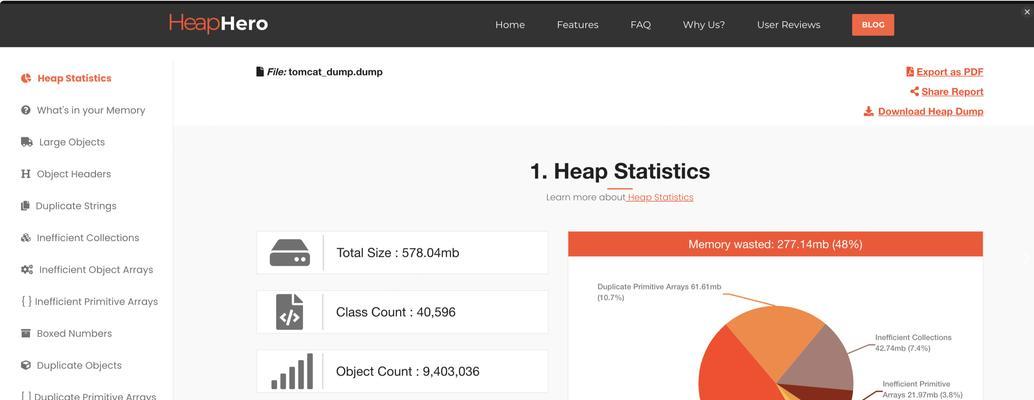Click the Download Heap Dump link

(x=930, y=111)
